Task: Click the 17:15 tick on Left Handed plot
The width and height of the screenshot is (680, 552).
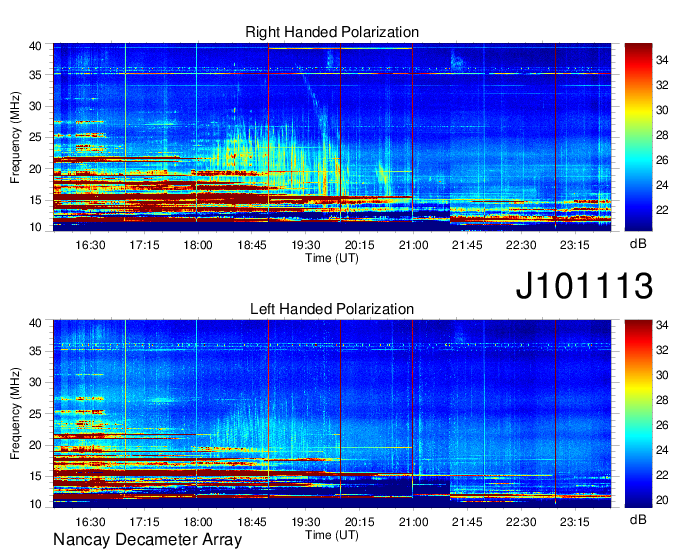Action: click(144, 522)
